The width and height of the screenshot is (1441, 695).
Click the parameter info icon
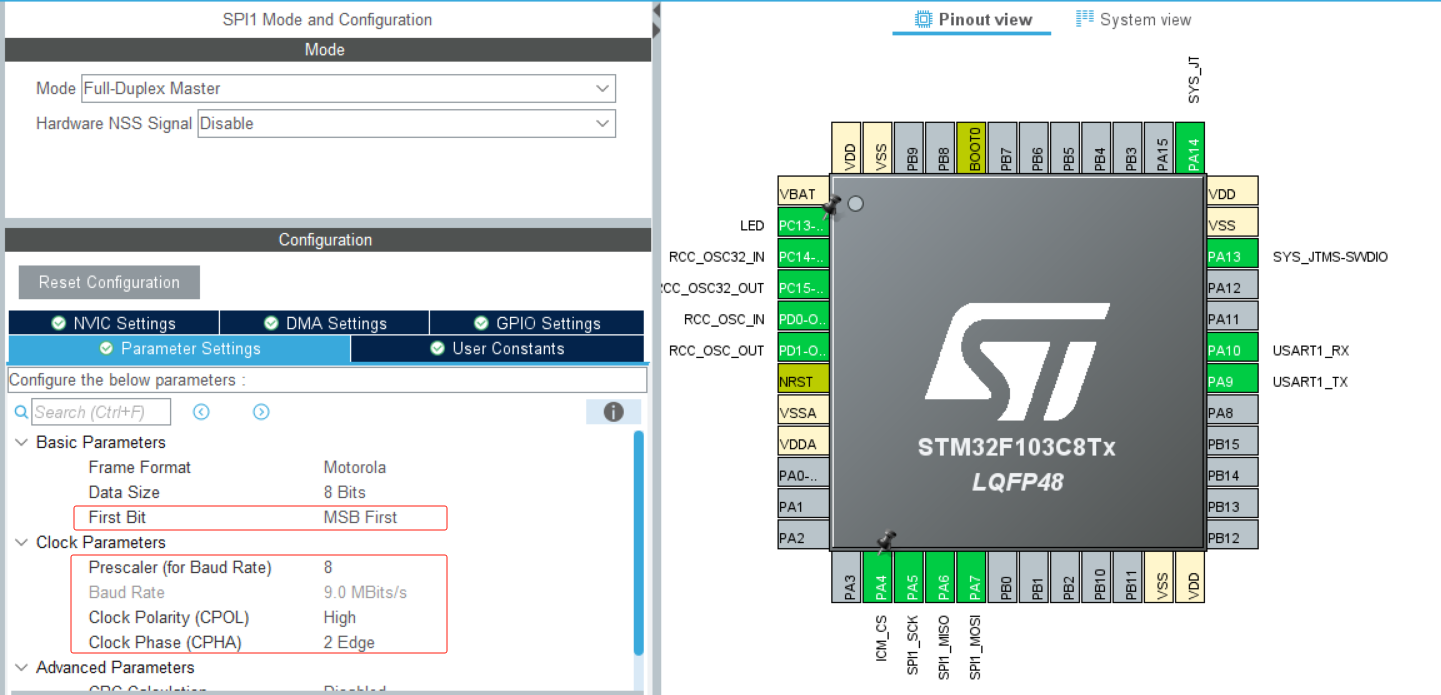(613, 412)
